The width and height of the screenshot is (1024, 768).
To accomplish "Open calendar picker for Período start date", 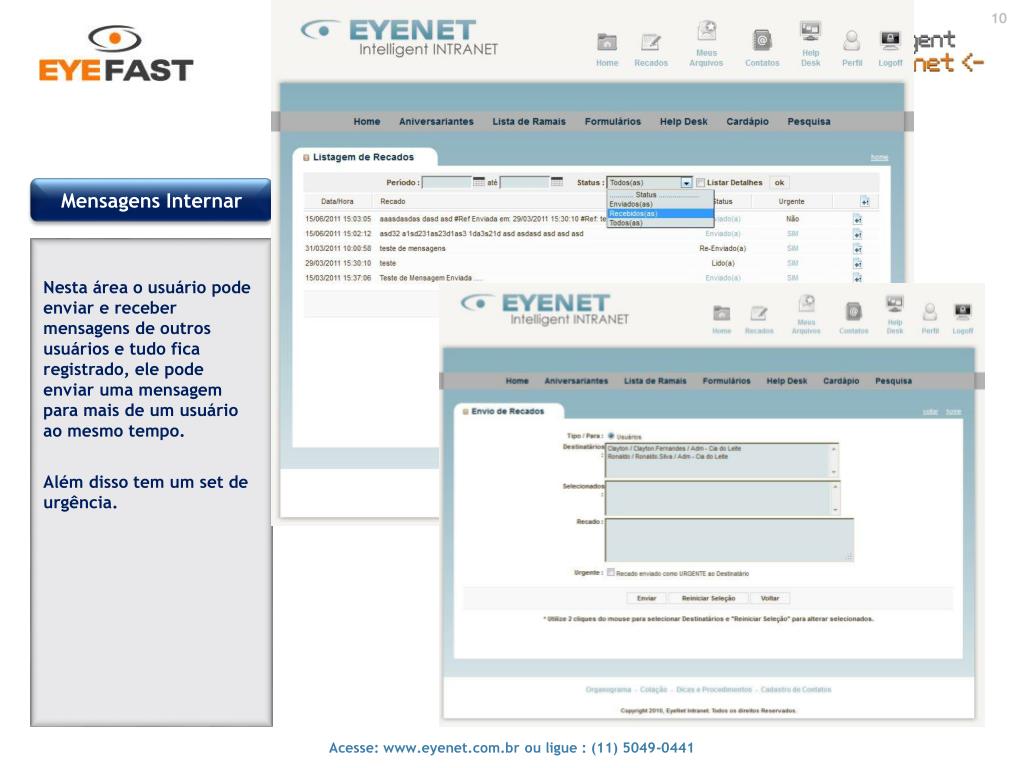I will click(x=479, y=182).
